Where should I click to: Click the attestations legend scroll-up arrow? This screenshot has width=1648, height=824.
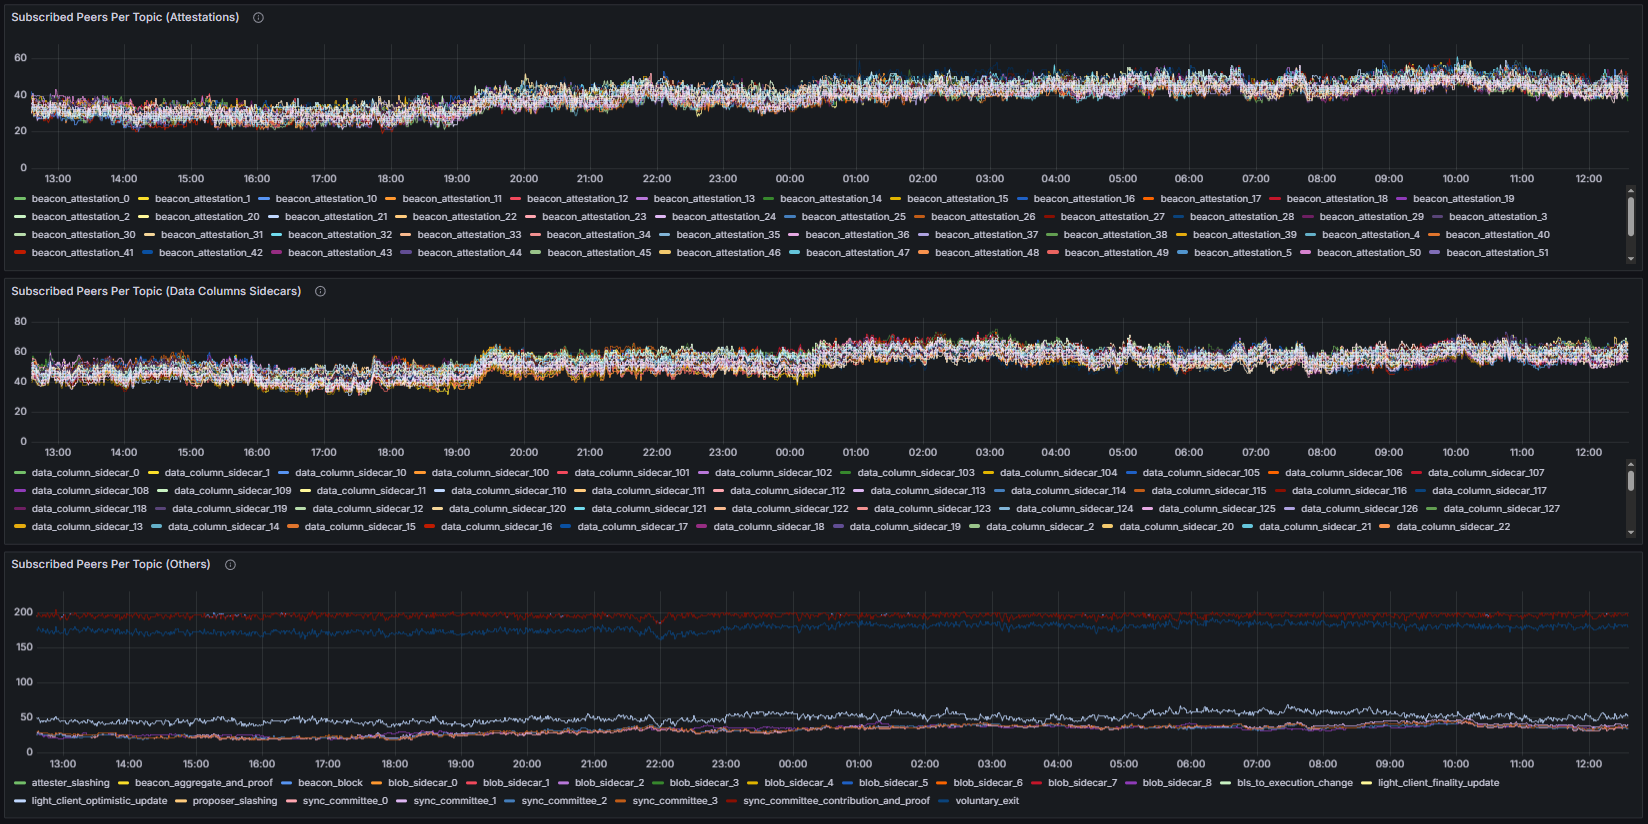[1631, 190]
